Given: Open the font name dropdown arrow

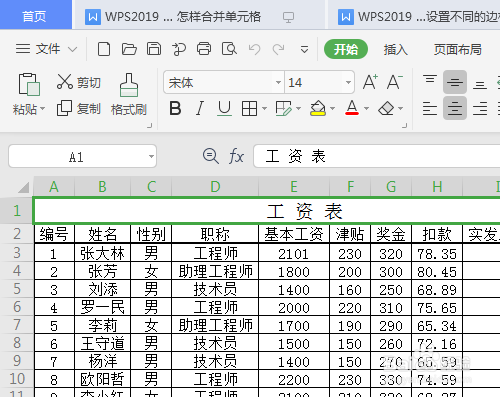Looking at the screenshot, I should [278, 82].
